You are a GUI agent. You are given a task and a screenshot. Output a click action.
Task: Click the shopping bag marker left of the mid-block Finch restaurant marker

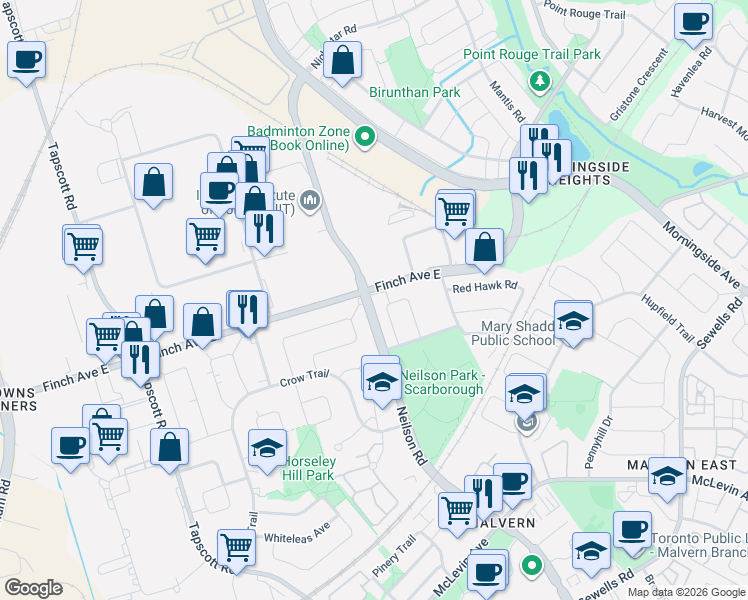click(x=203, y=322)
